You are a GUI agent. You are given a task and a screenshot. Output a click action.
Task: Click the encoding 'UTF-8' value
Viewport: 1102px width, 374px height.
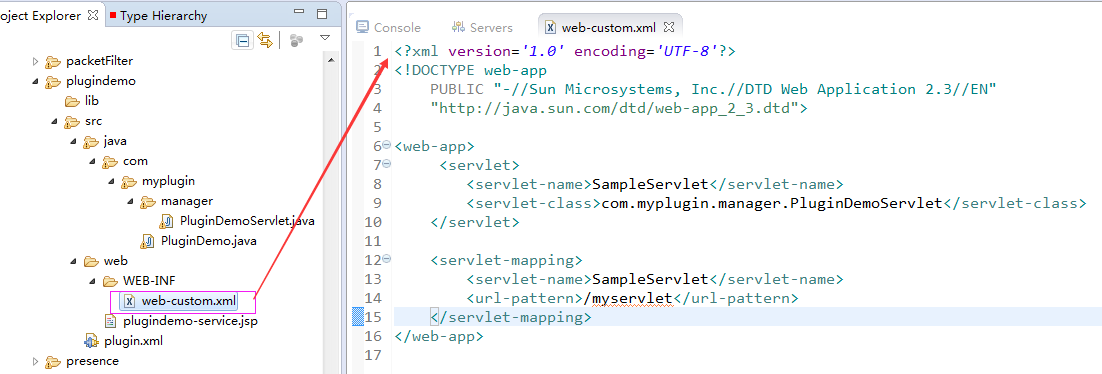[x=686, y=51]
